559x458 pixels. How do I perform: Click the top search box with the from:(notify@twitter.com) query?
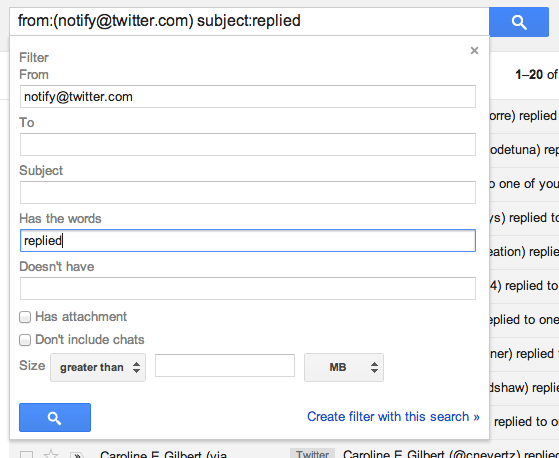pyautogui.click(x=249, y=21)
